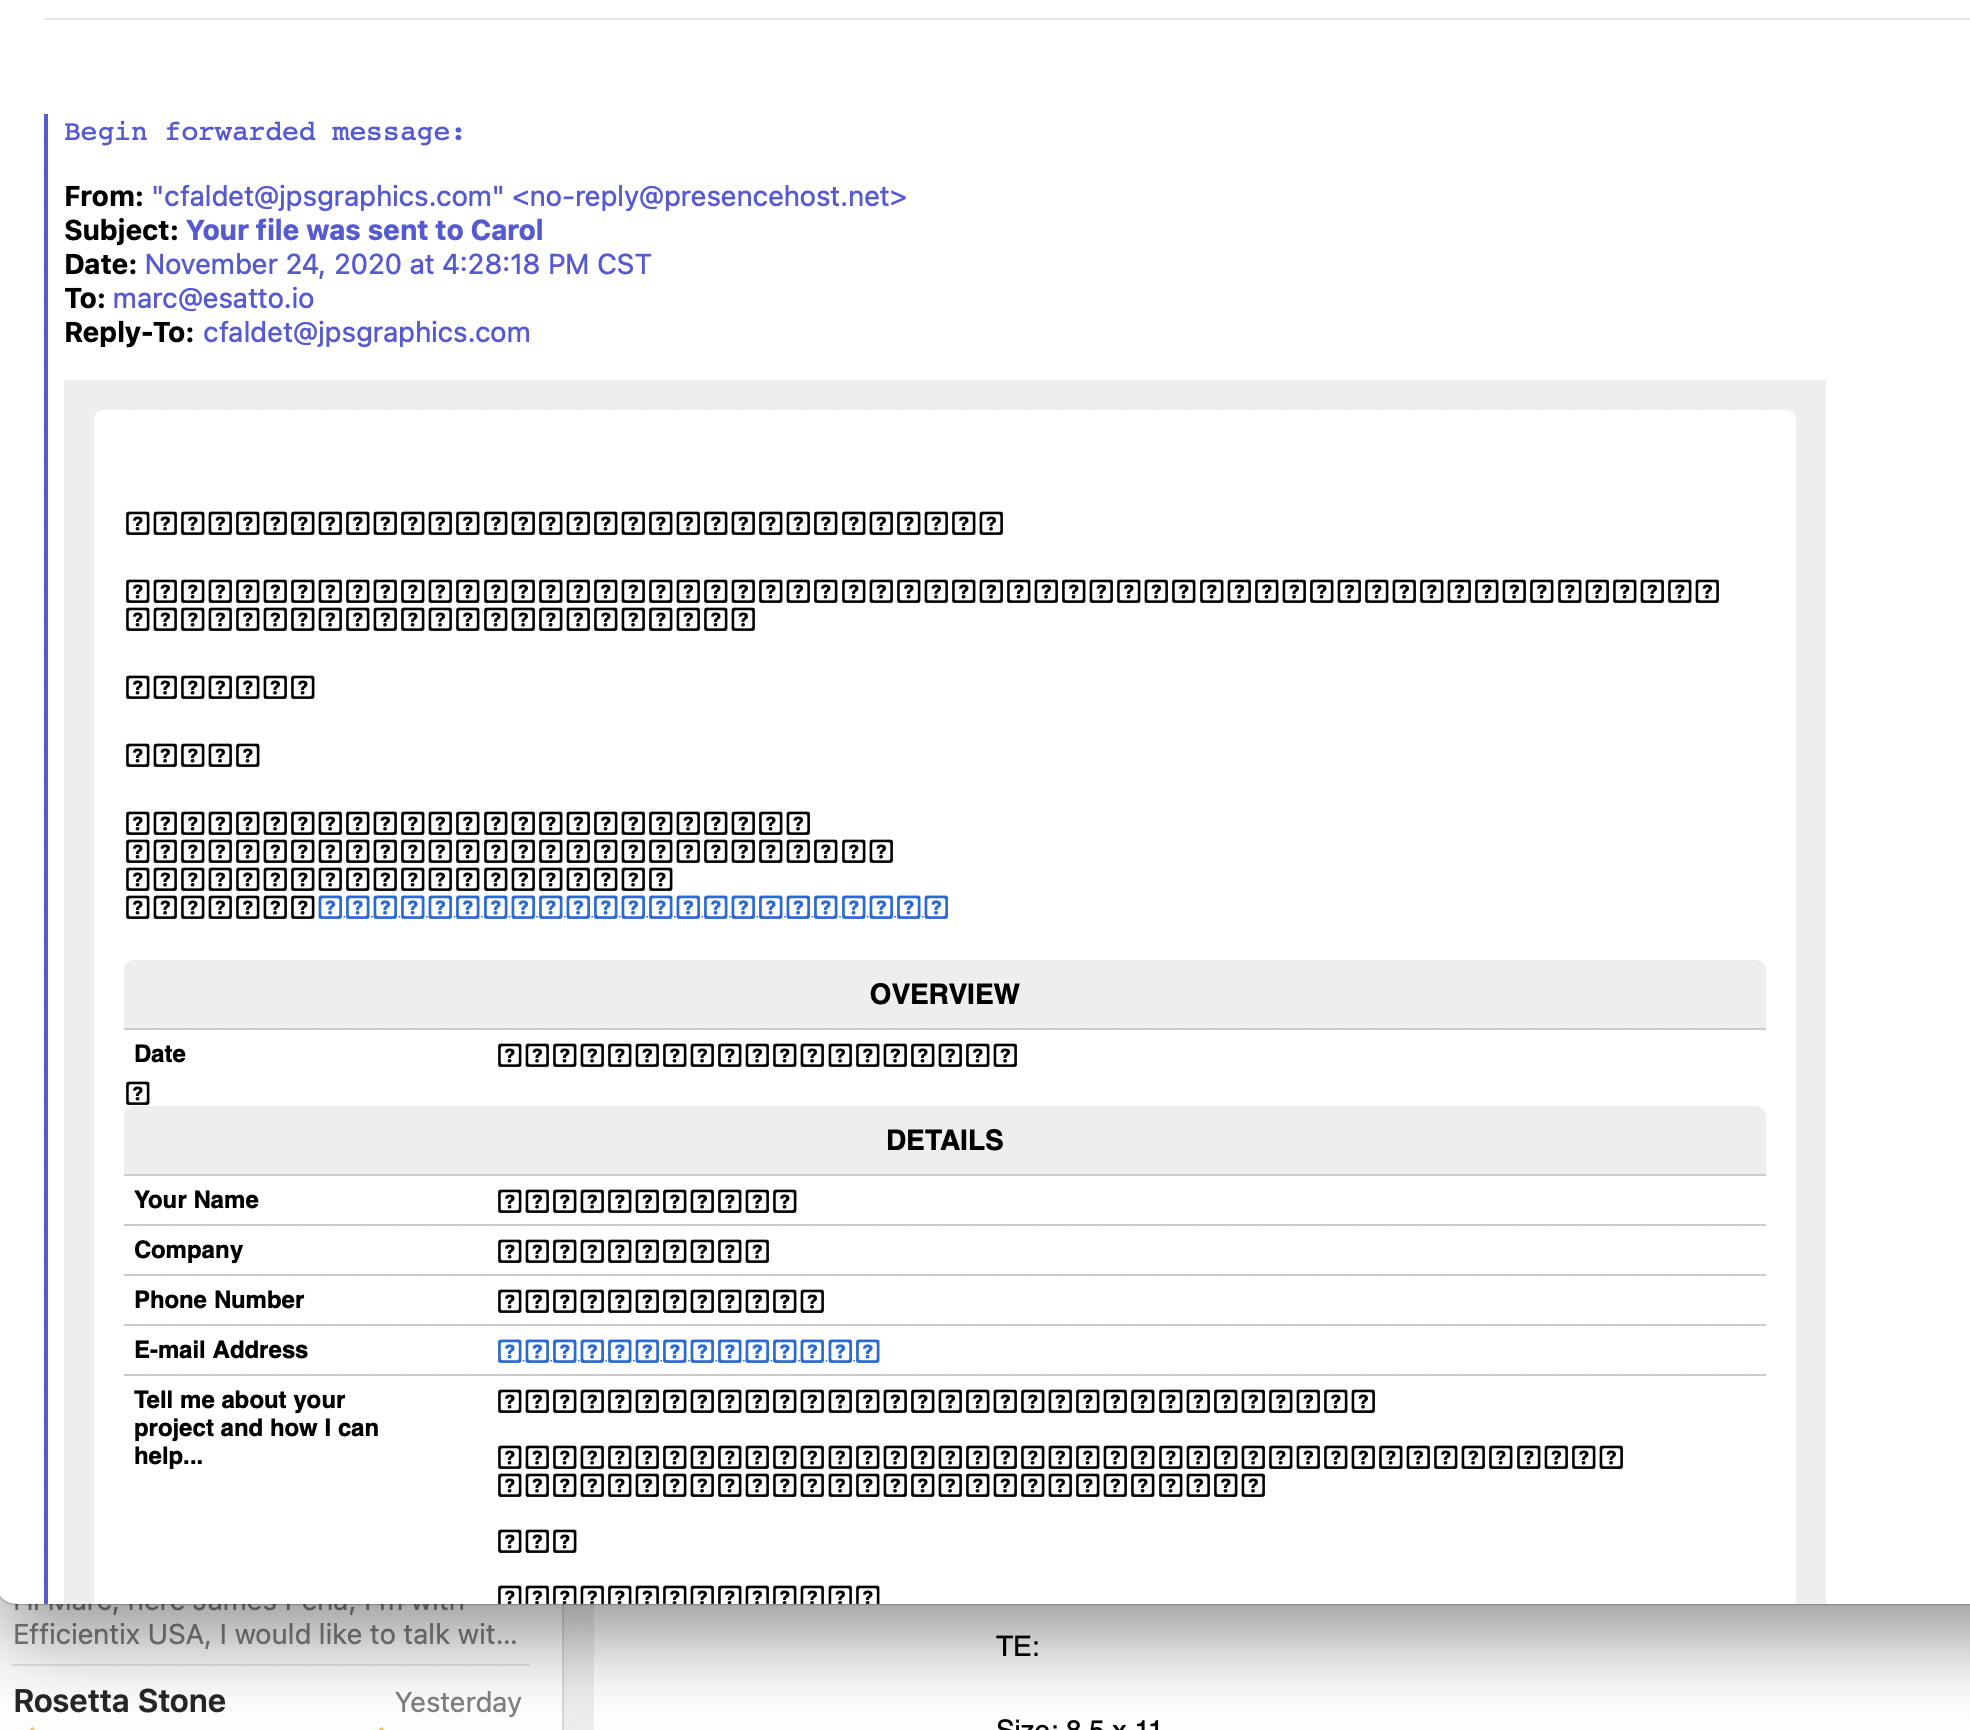Viewport: 1970px width, 1730px height.
Task: Click the DETAILS section header
Action: click(x=944, y=1140)
